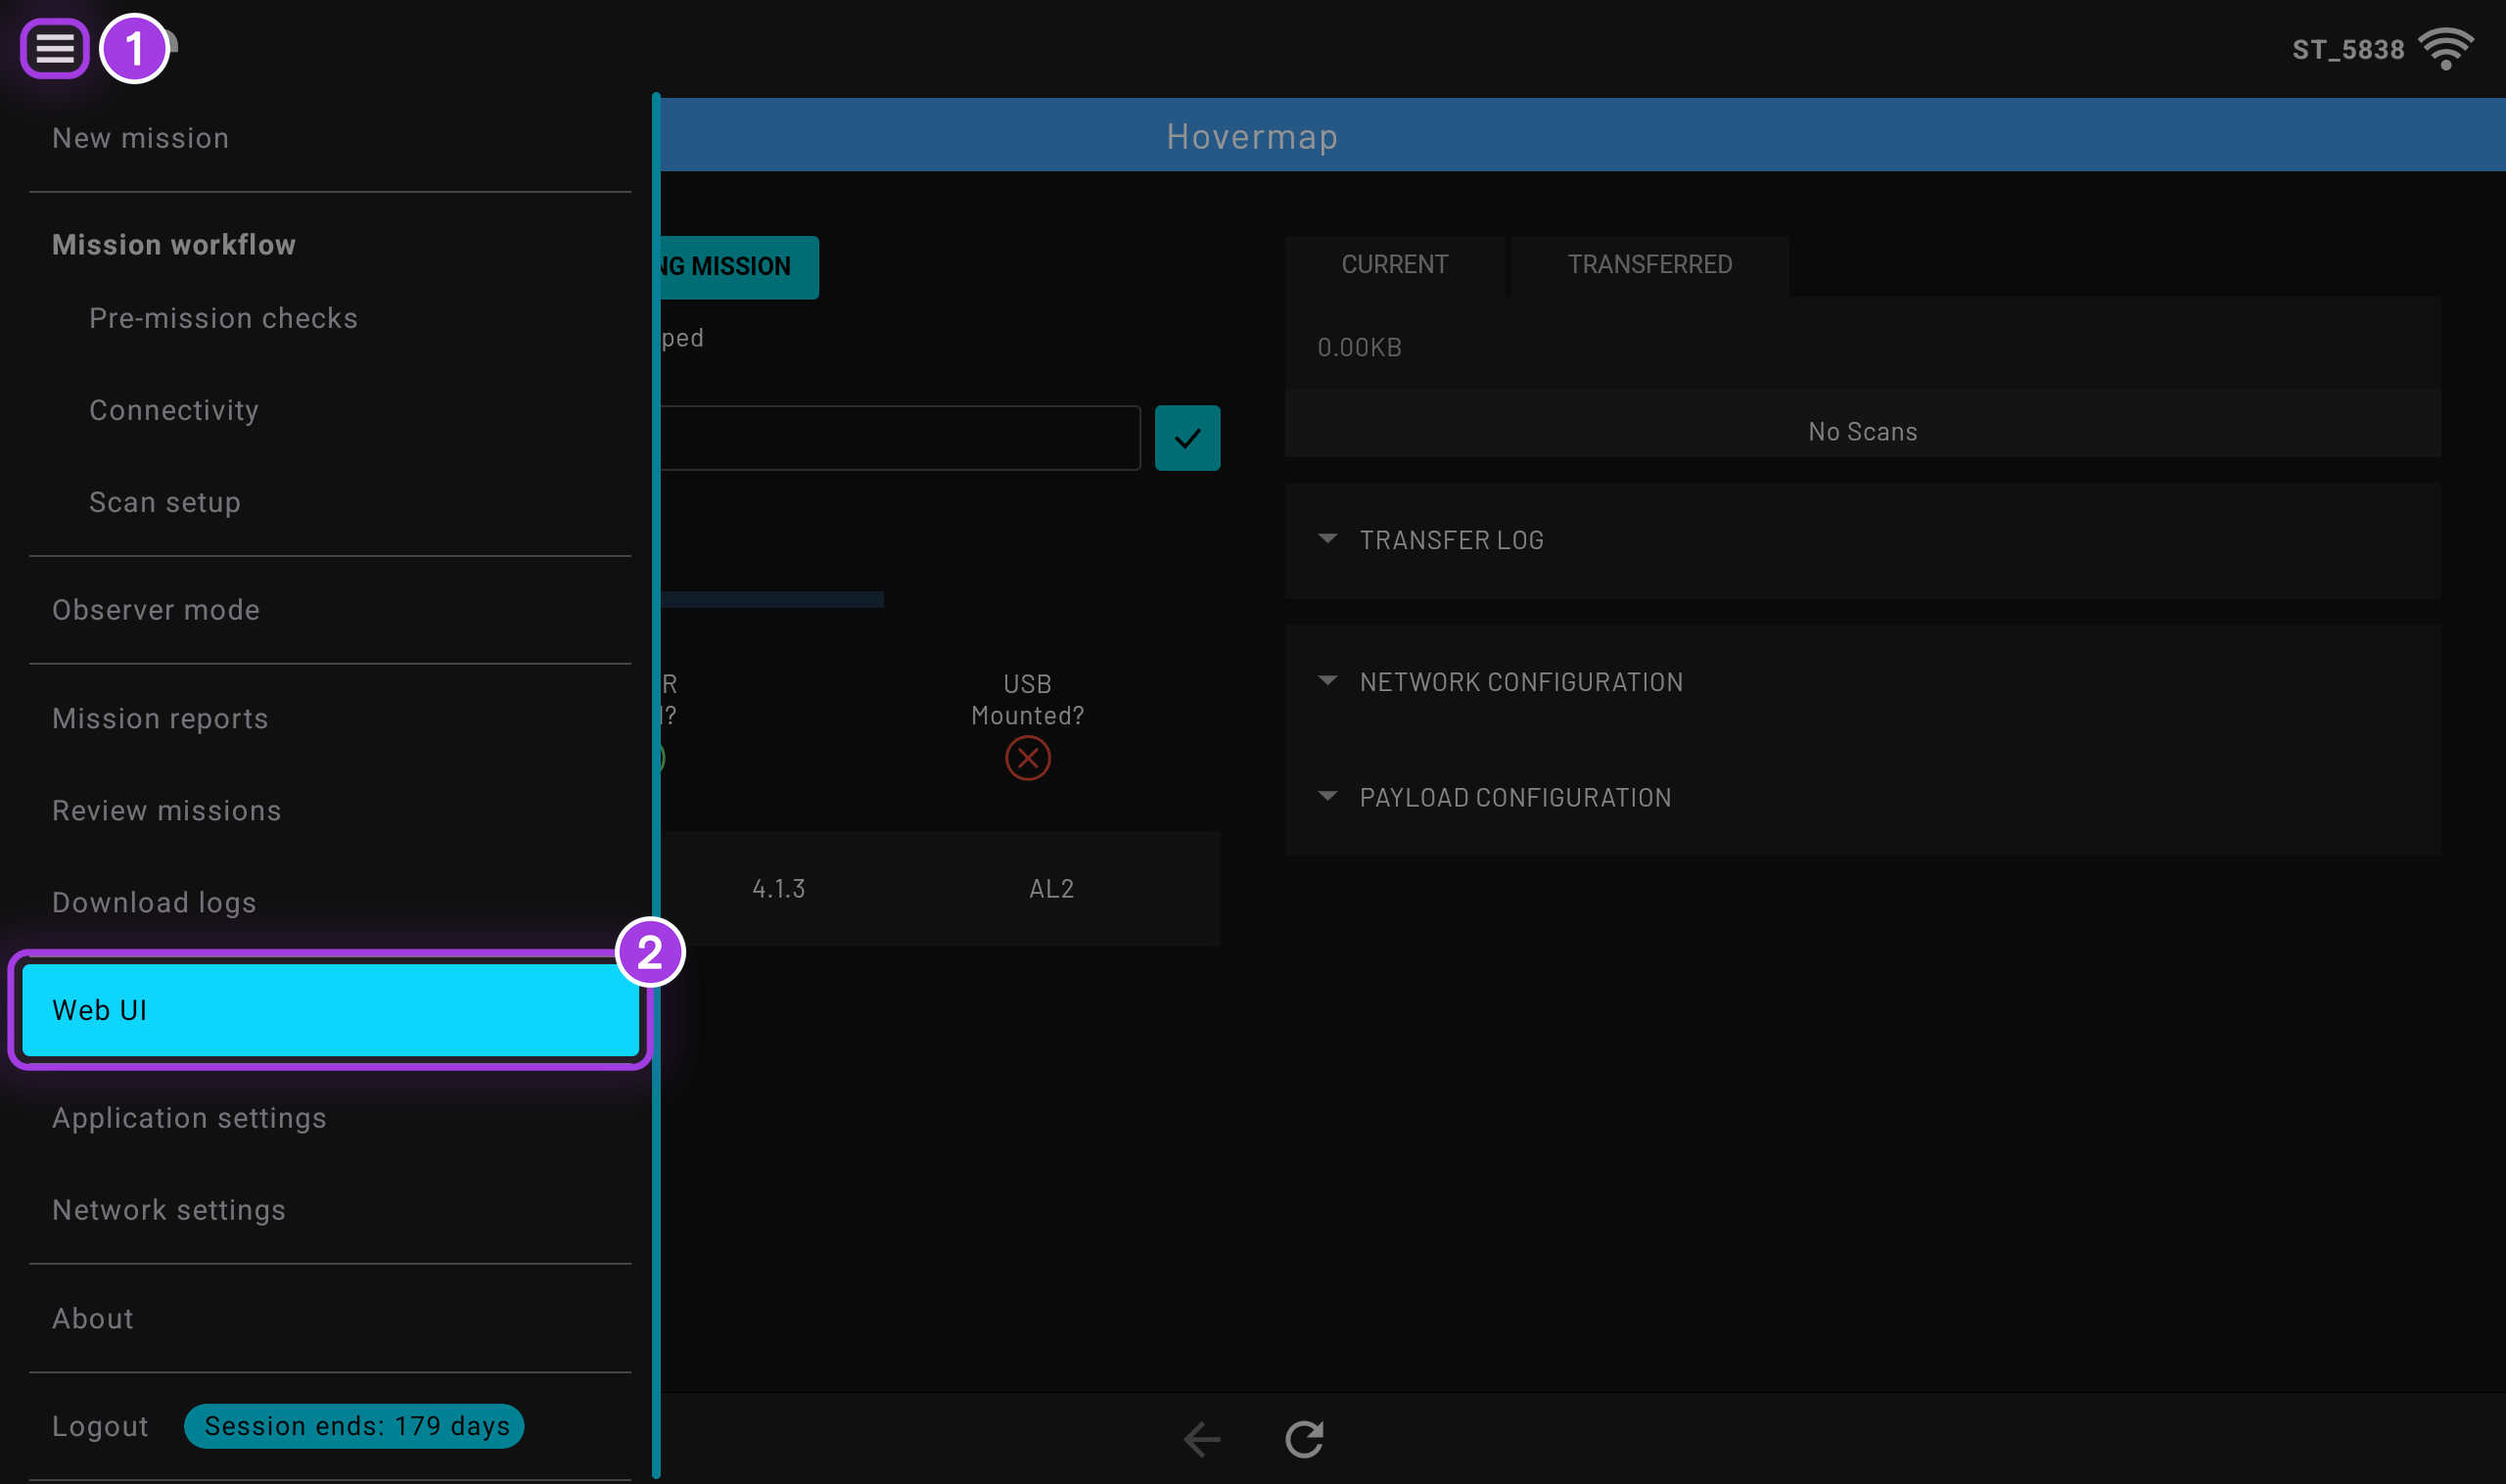Open Mission reports
This screenshot has height=1484, width=2506.
(x=160, y=718)
